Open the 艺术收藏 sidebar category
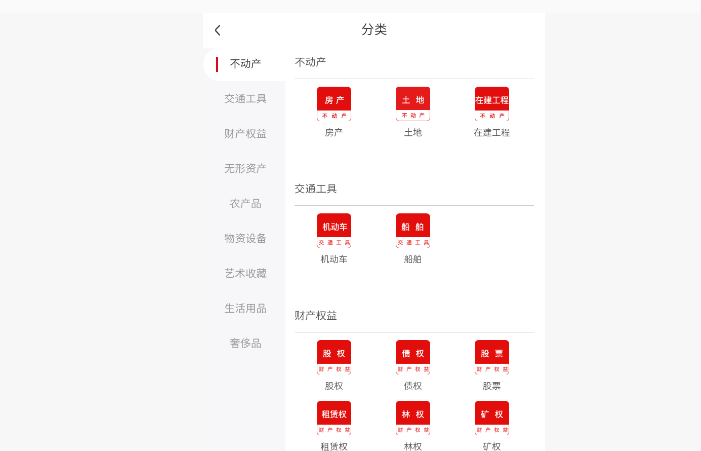The width and height of the screenshot is (701, 451). tap(245, 274)
